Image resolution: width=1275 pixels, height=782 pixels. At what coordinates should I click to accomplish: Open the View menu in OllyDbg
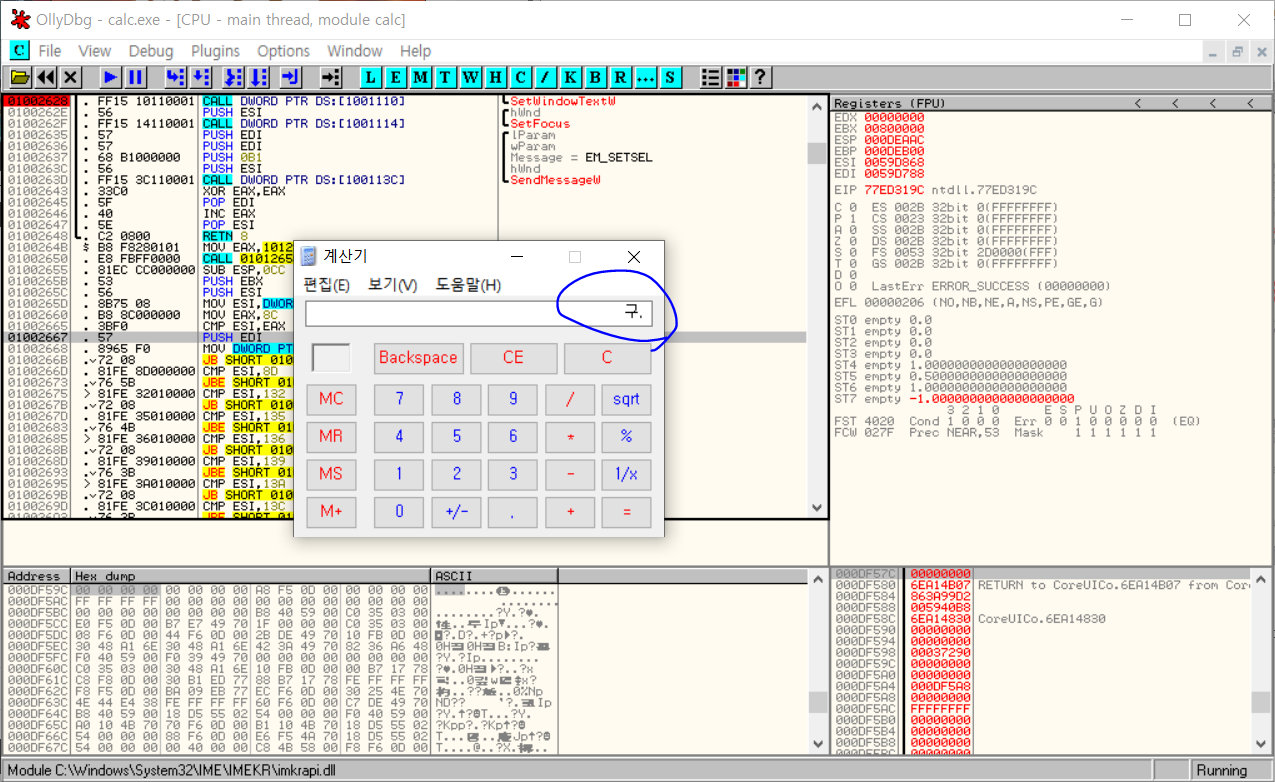[x=95, y=51]
